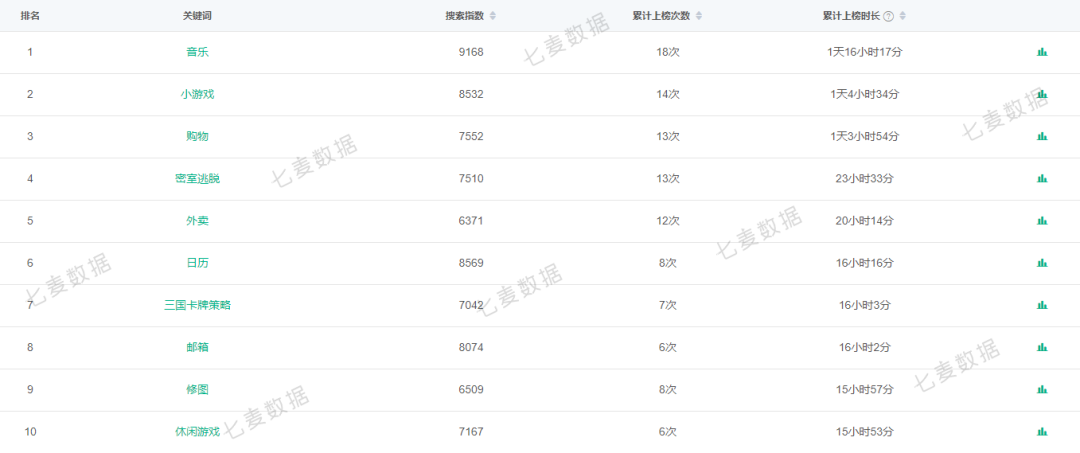Sort by 累计上榜次数 column arrows

tap(699, 16)
